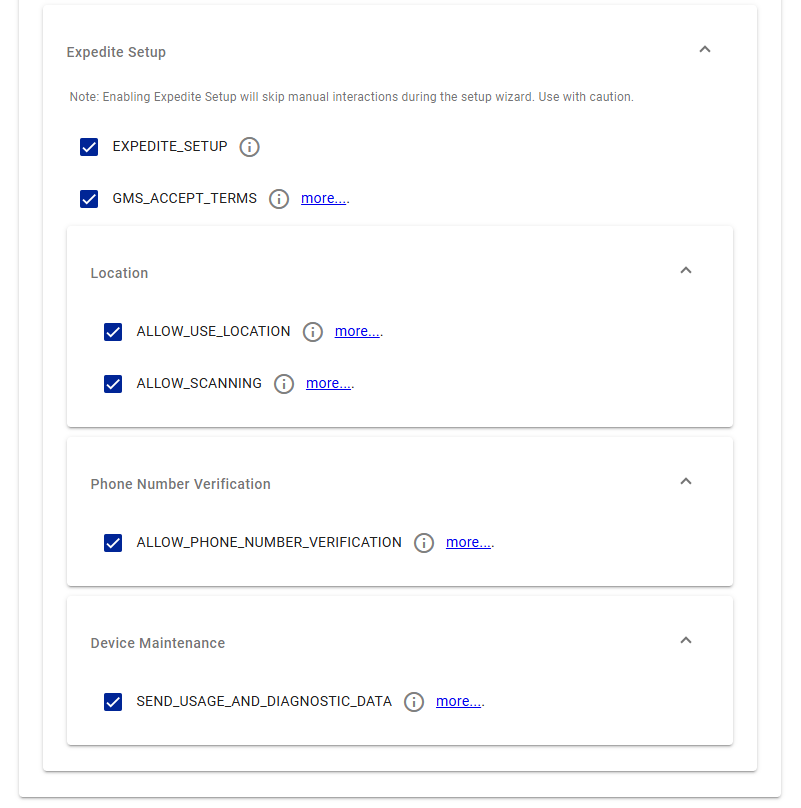Uncheck the ALLOW_SCANNING checkbox
This screenshot has height=808, width=801.
[x=113, y=384]
